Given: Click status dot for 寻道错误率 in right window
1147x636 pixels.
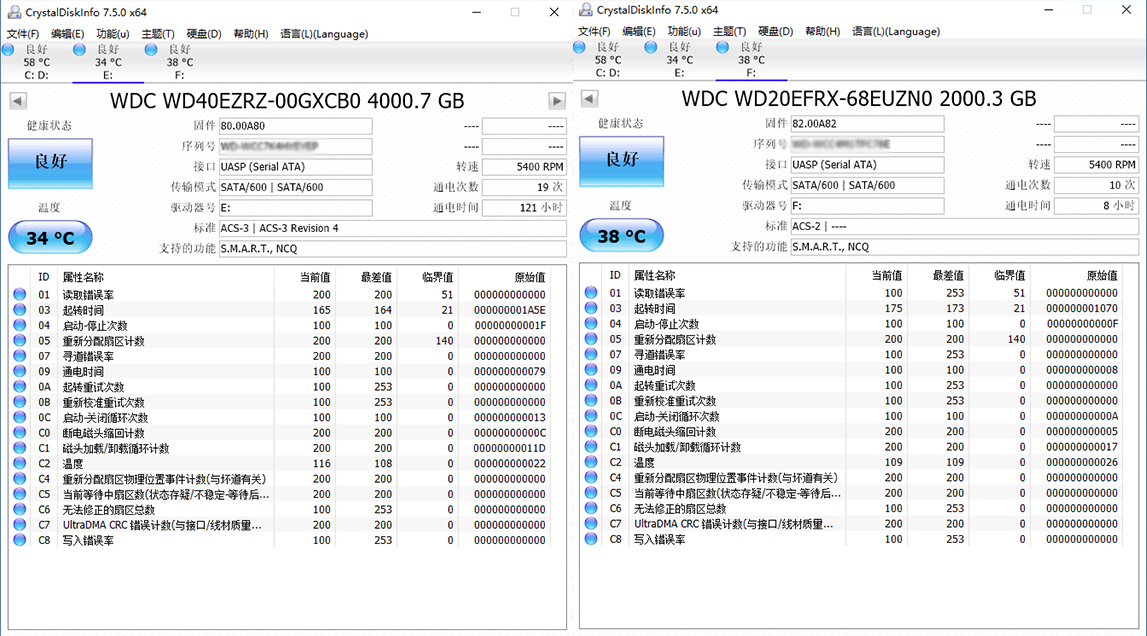Looking at the screenshot, I should coord(591,354).
